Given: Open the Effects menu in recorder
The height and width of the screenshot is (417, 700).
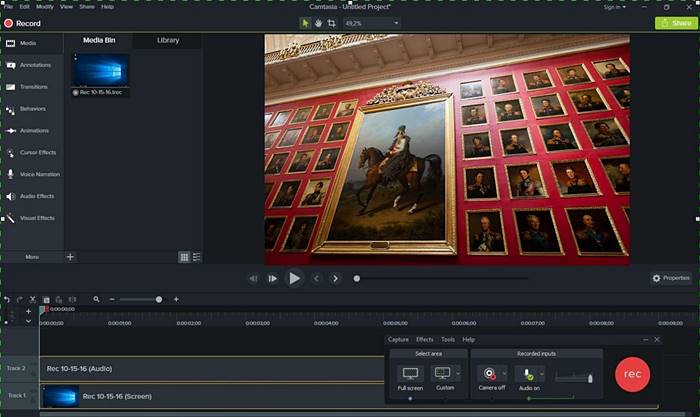Looking at the screenshot, I should point(424,340).
